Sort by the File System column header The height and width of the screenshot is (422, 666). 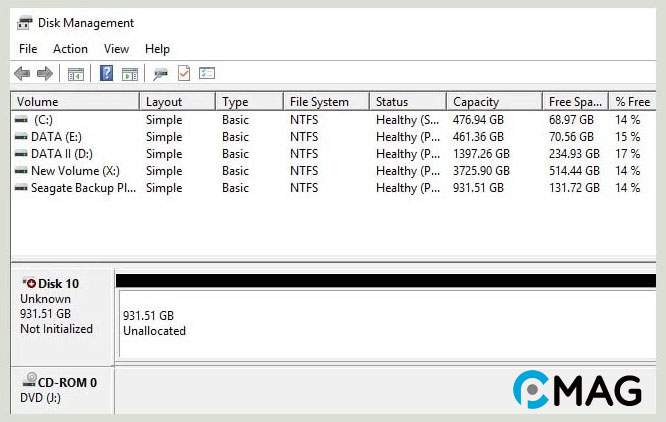[325, 101]
